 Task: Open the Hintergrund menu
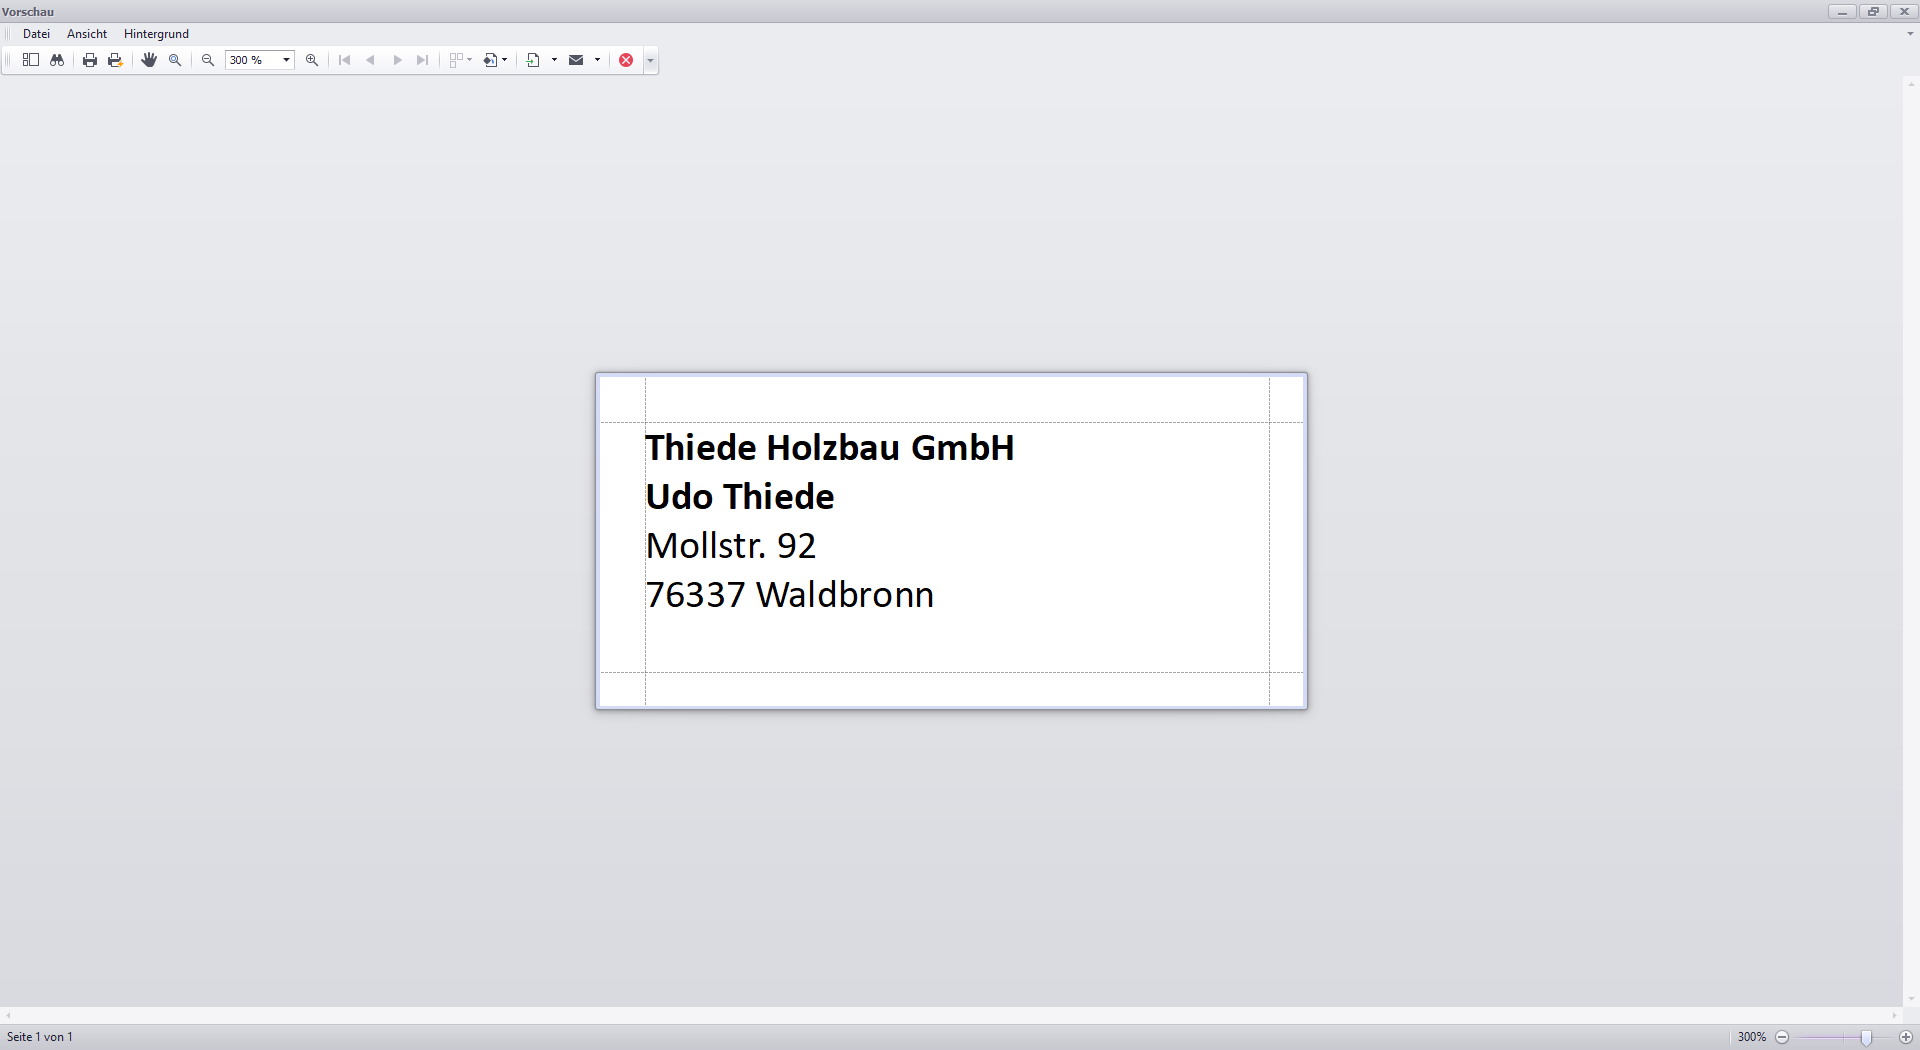[x=156, y=34]
